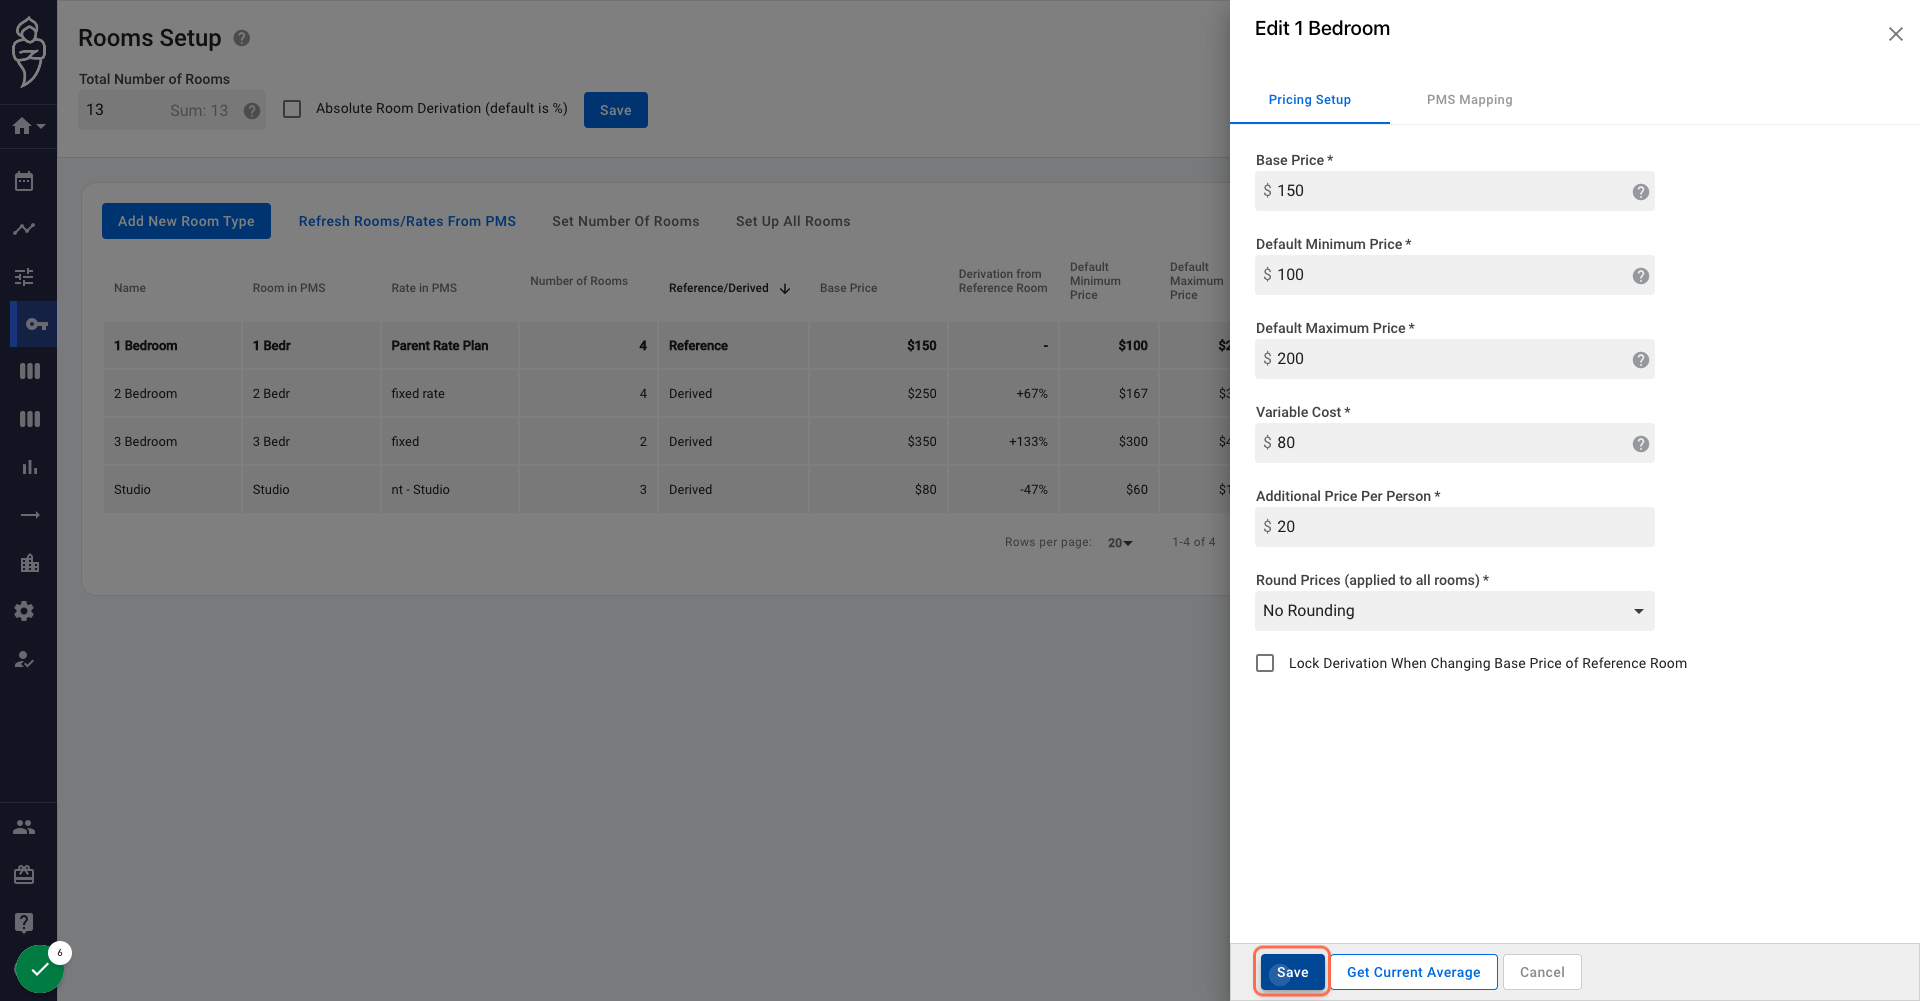Screen dimensions: 1920x1001
Task: Click the green checkmark badge with 6
Action: click(x=40, y=968)
